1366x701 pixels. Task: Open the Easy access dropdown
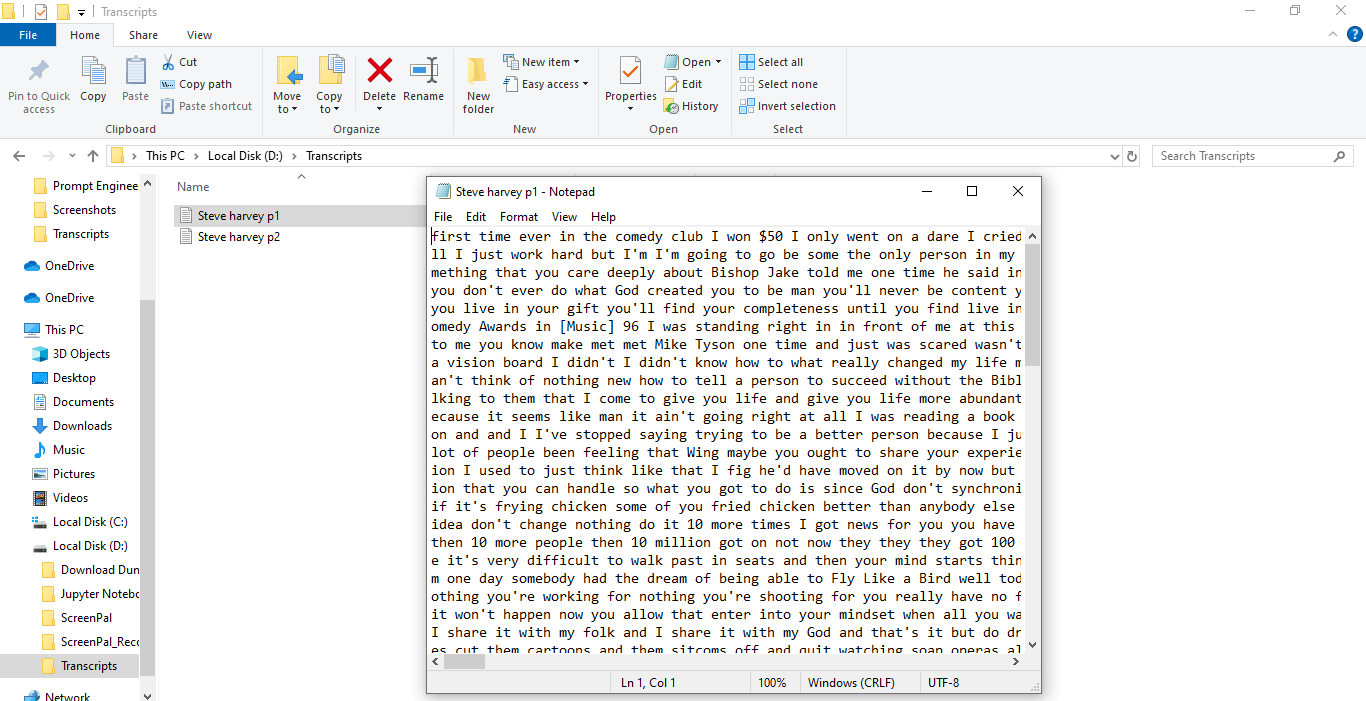tap(554, 84)
